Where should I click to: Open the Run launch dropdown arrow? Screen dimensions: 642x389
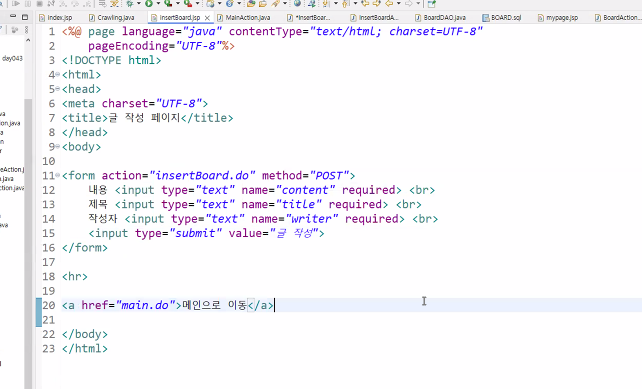158,4
